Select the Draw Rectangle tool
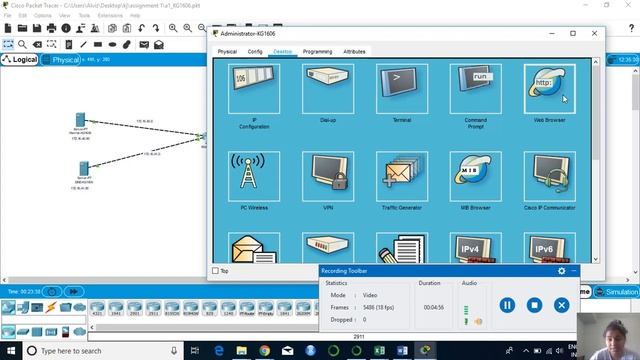The width and height of the screenshot is (640, 360). (98, 44)
